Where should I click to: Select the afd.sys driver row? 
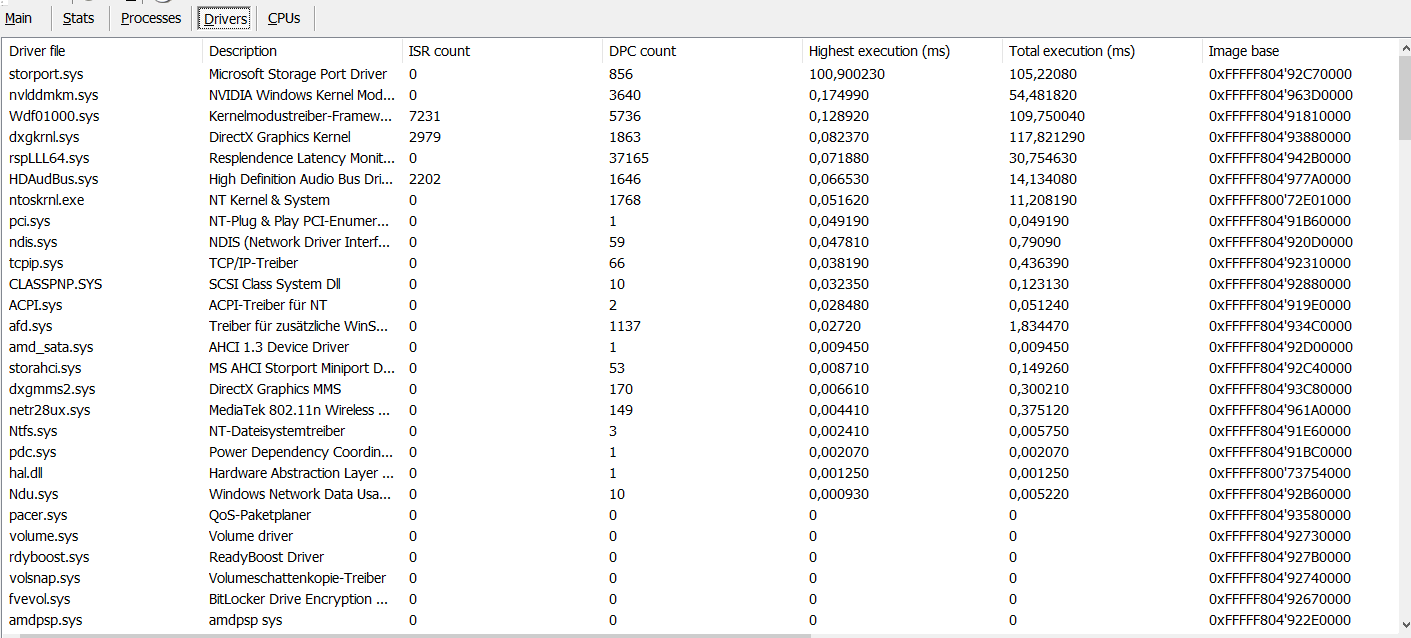[700, 326]
